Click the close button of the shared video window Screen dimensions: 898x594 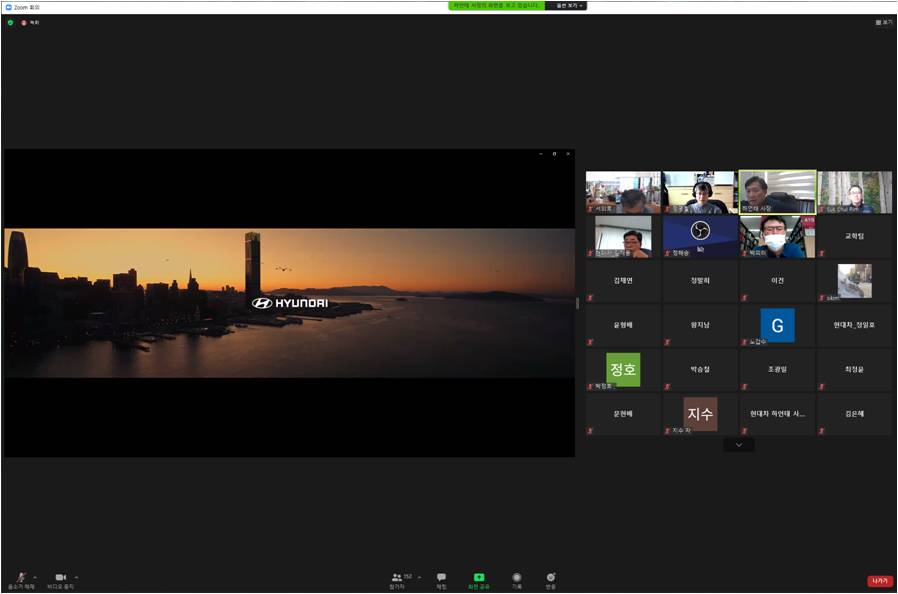tap(568, 154)
